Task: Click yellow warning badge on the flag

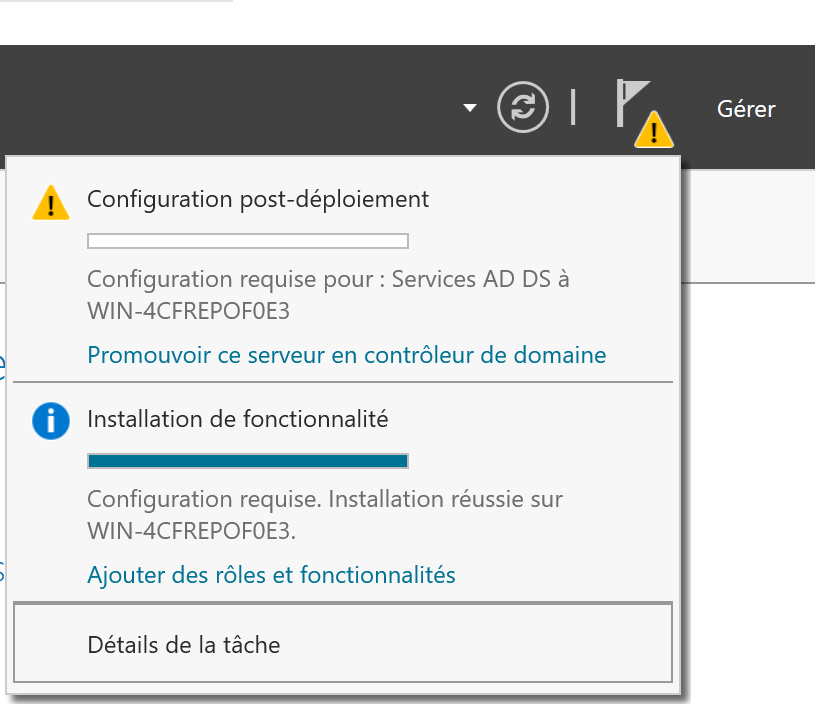Action: coord(654,129)
